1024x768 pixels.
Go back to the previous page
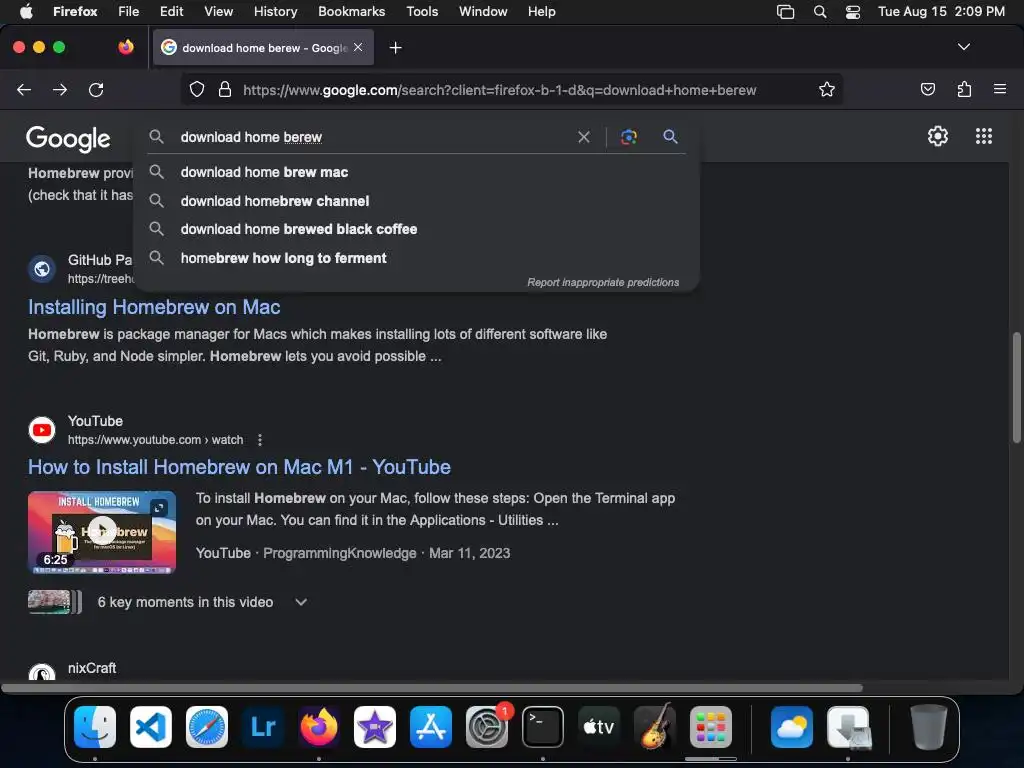pyautogui.click(x=24, y=89)
